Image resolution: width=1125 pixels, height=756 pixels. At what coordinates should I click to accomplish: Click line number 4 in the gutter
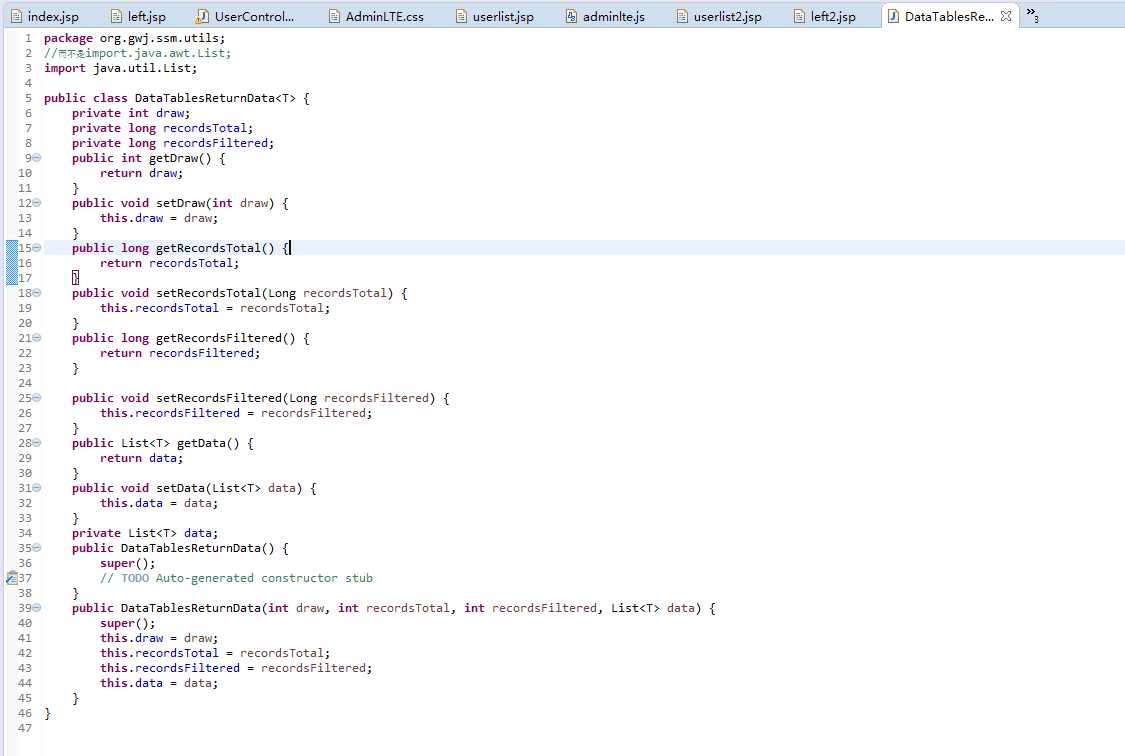28,83
